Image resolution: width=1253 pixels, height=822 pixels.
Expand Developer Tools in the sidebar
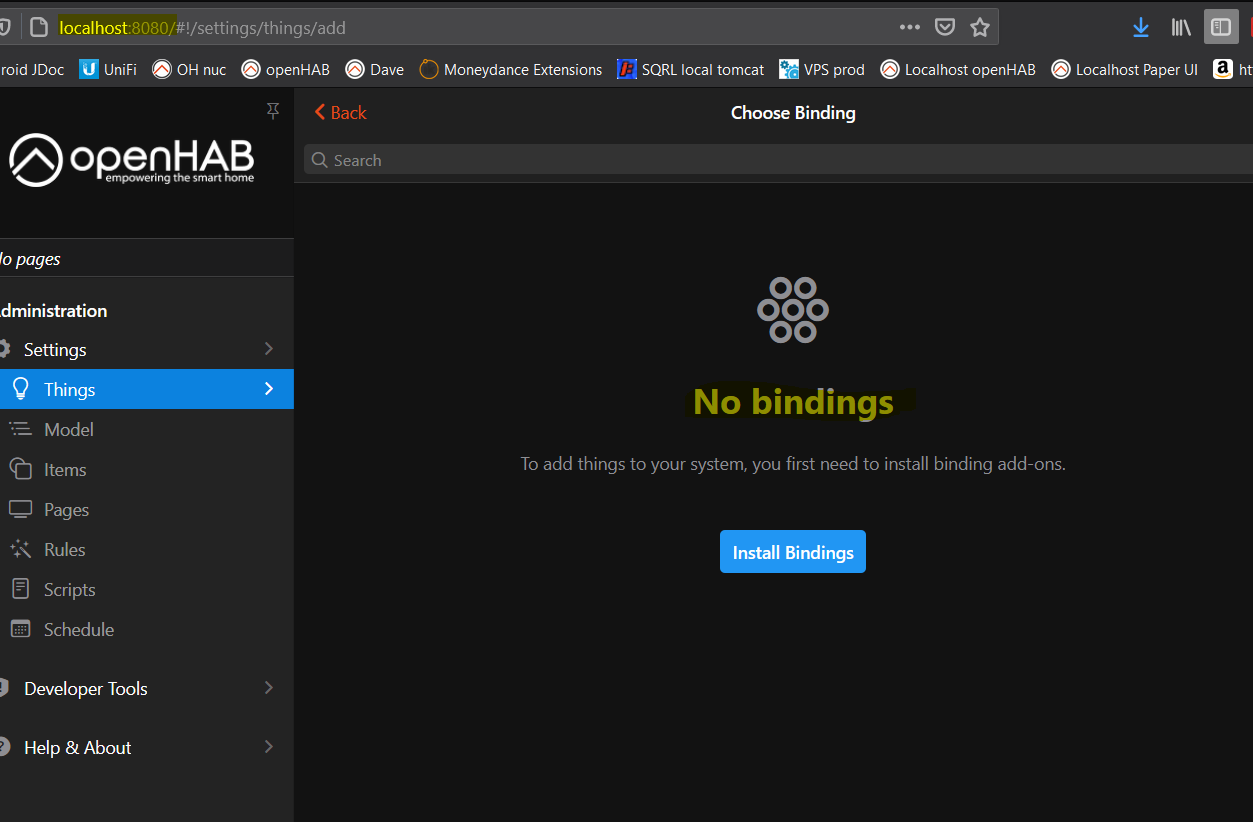click(x=267, y=688)
